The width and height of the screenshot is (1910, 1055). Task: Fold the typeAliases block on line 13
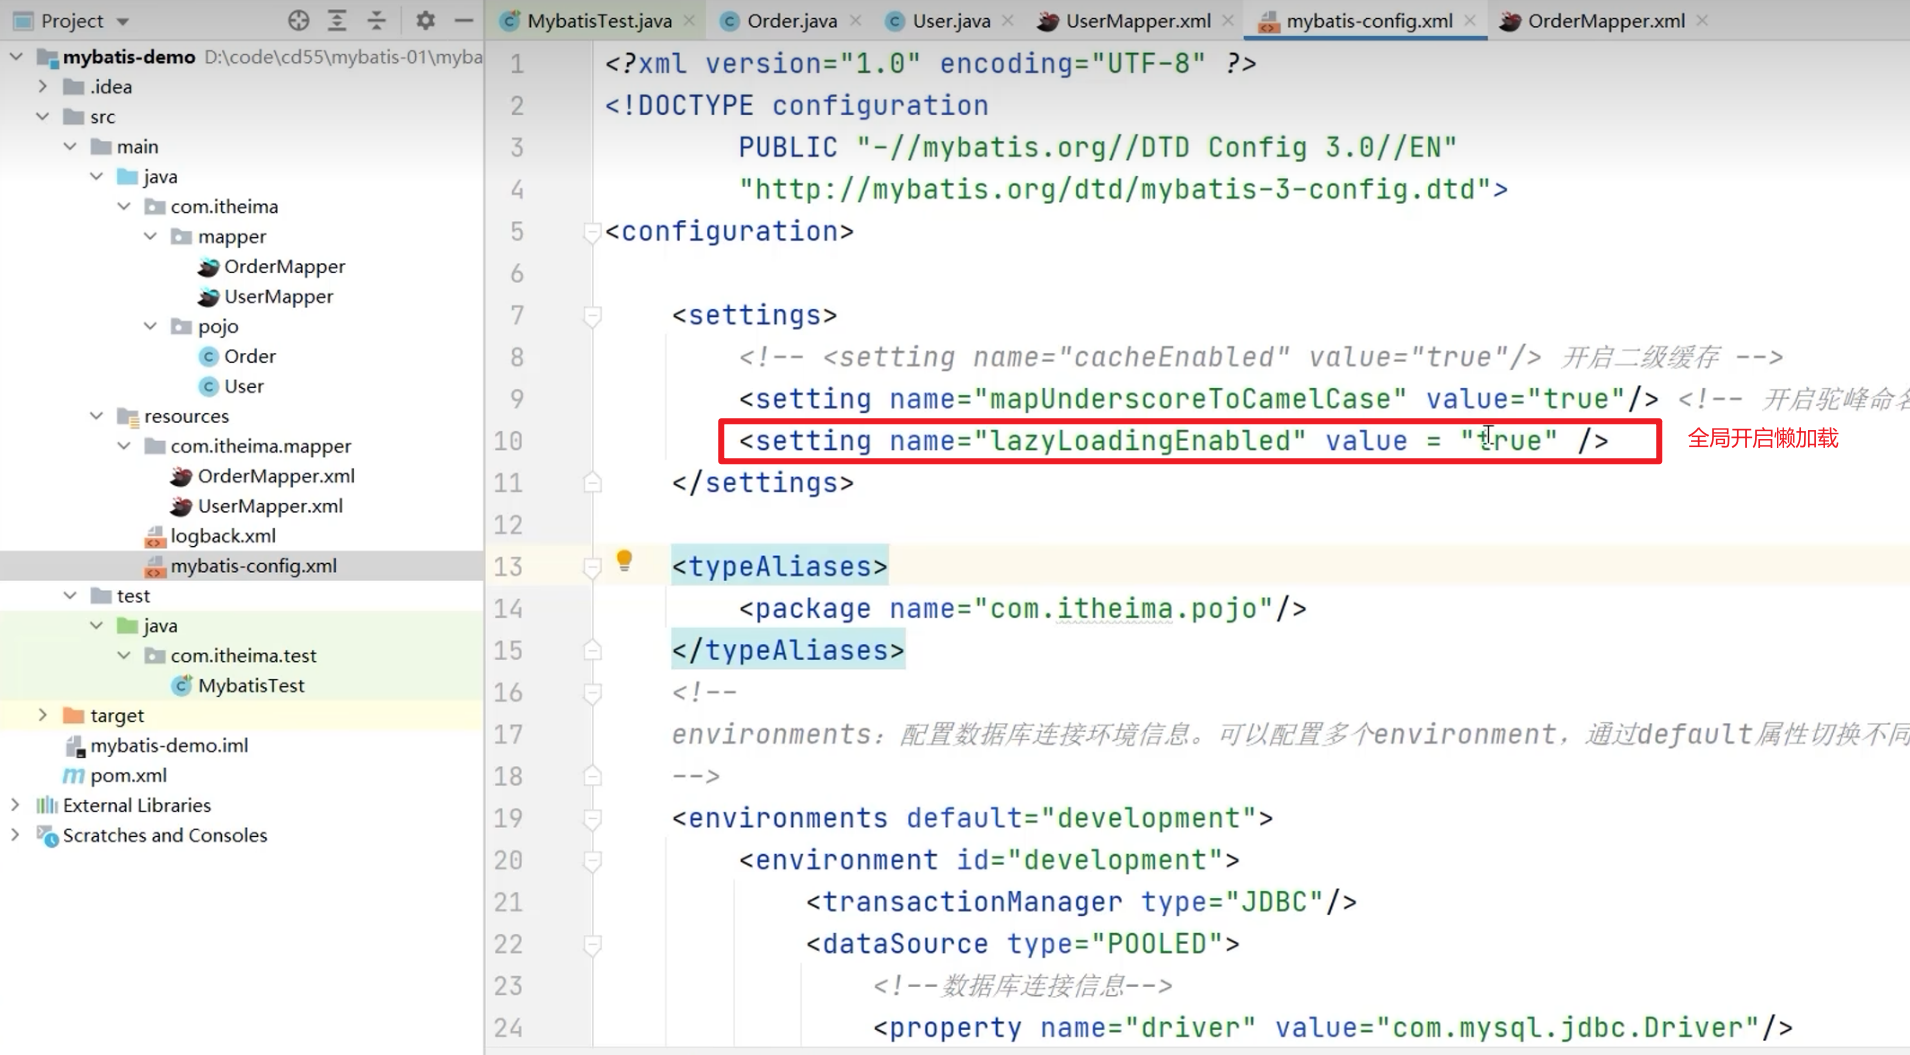click(592, 567)
